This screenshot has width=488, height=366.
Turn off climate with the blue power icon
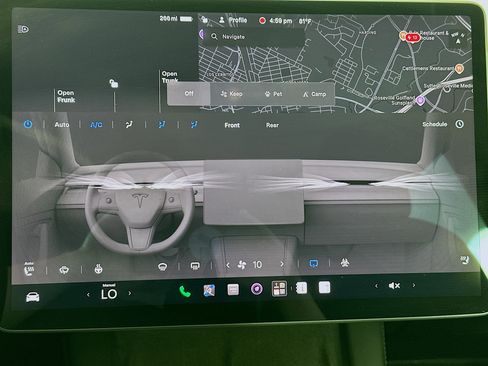pos(28,124)
